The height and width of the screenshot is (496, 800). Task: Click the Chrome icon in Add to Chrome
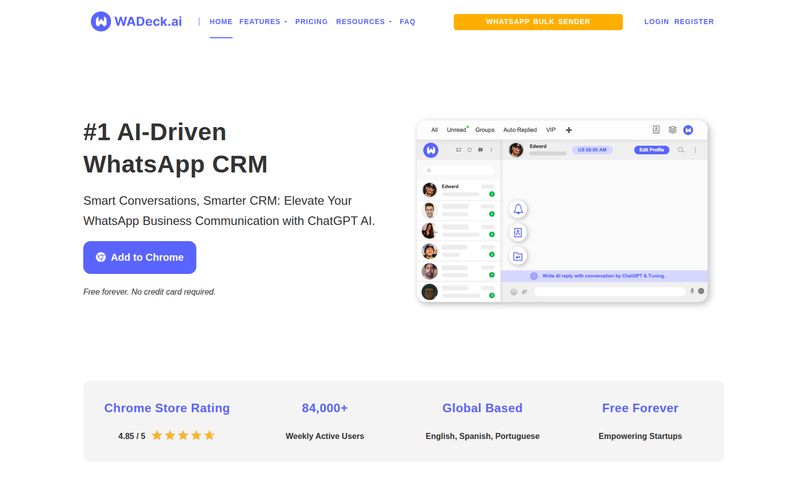coord(101,257)
